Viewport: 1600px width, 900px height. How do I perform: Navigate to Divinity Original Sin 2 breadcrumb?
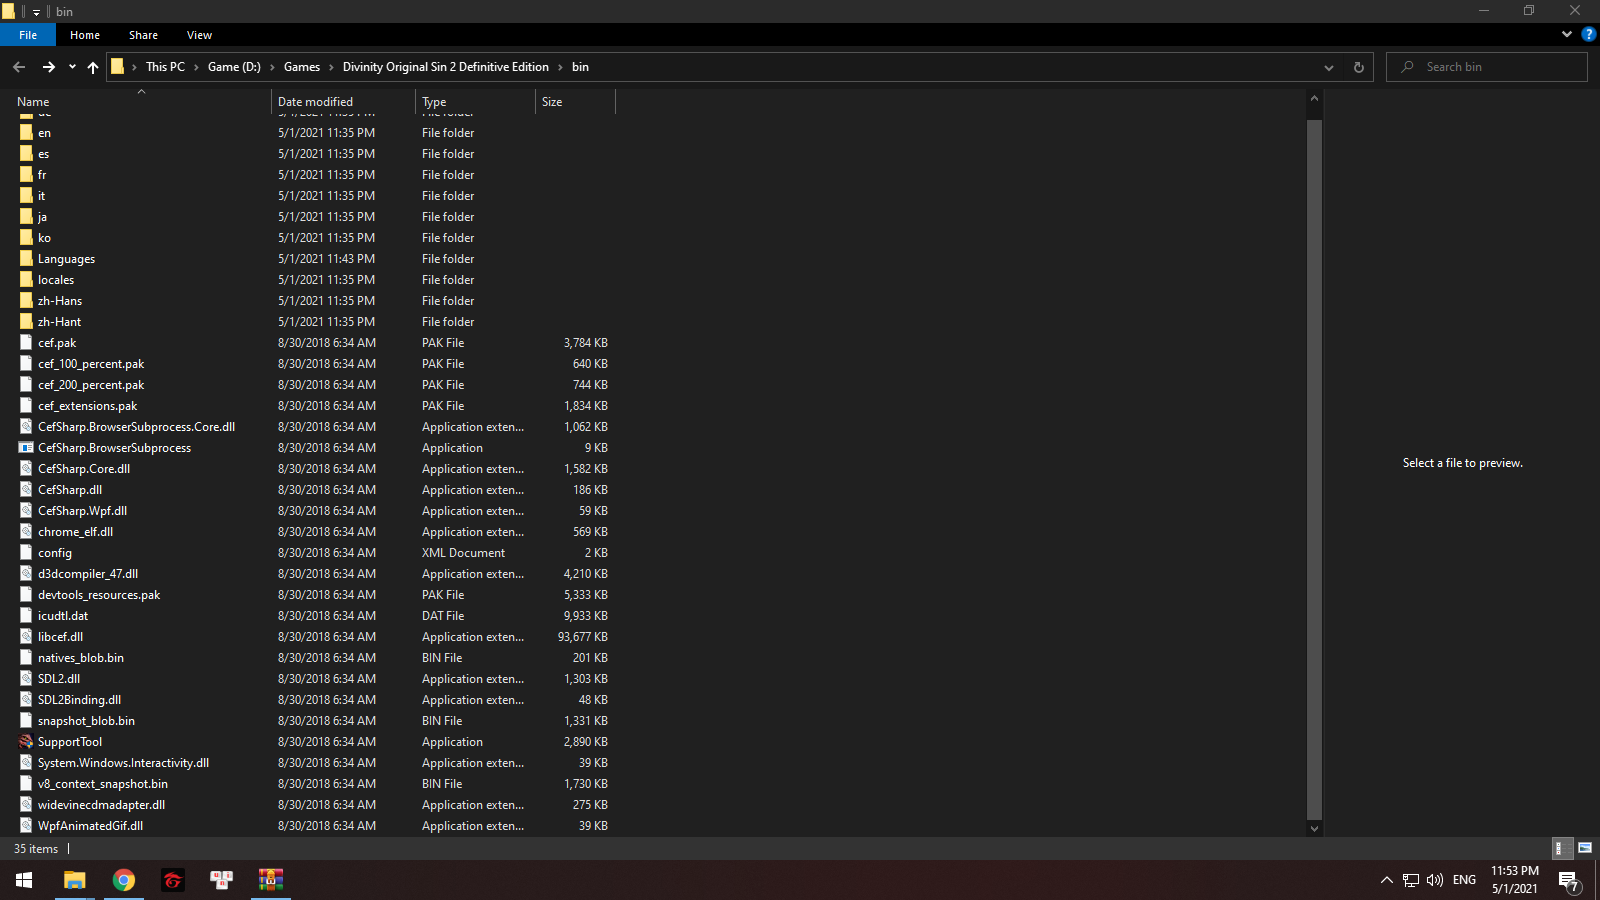pos(445,67)
